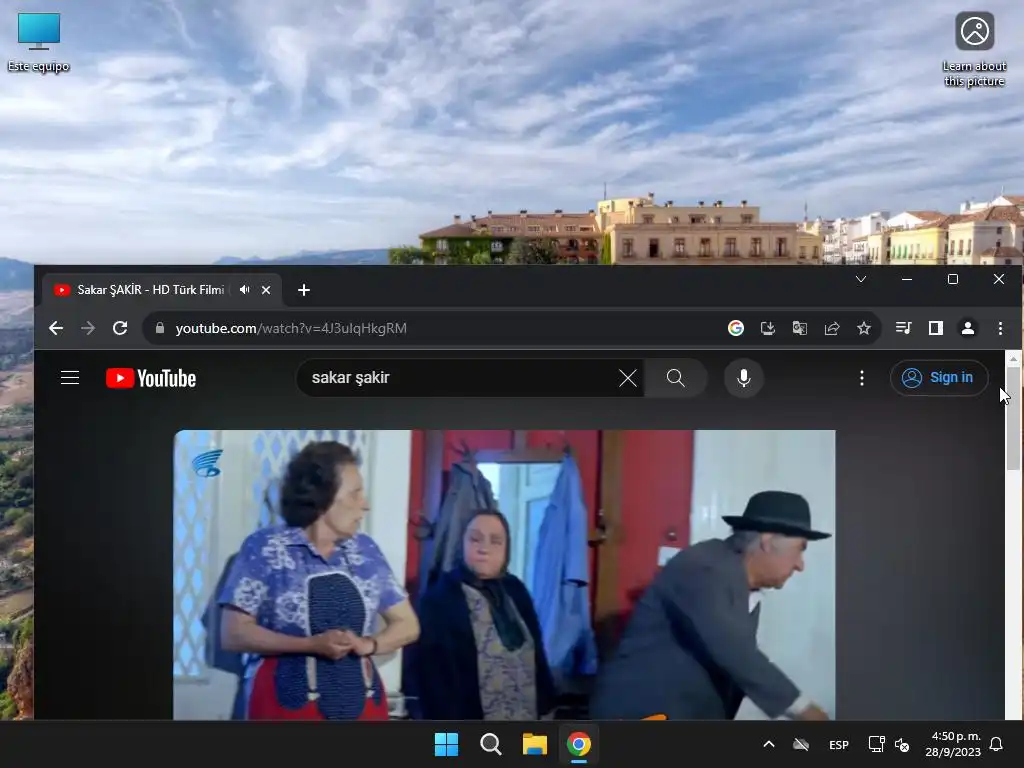The width and height of the screenshot is (1024, 768).
Task: Click the video player frame
Action: [x=504, y=575]
